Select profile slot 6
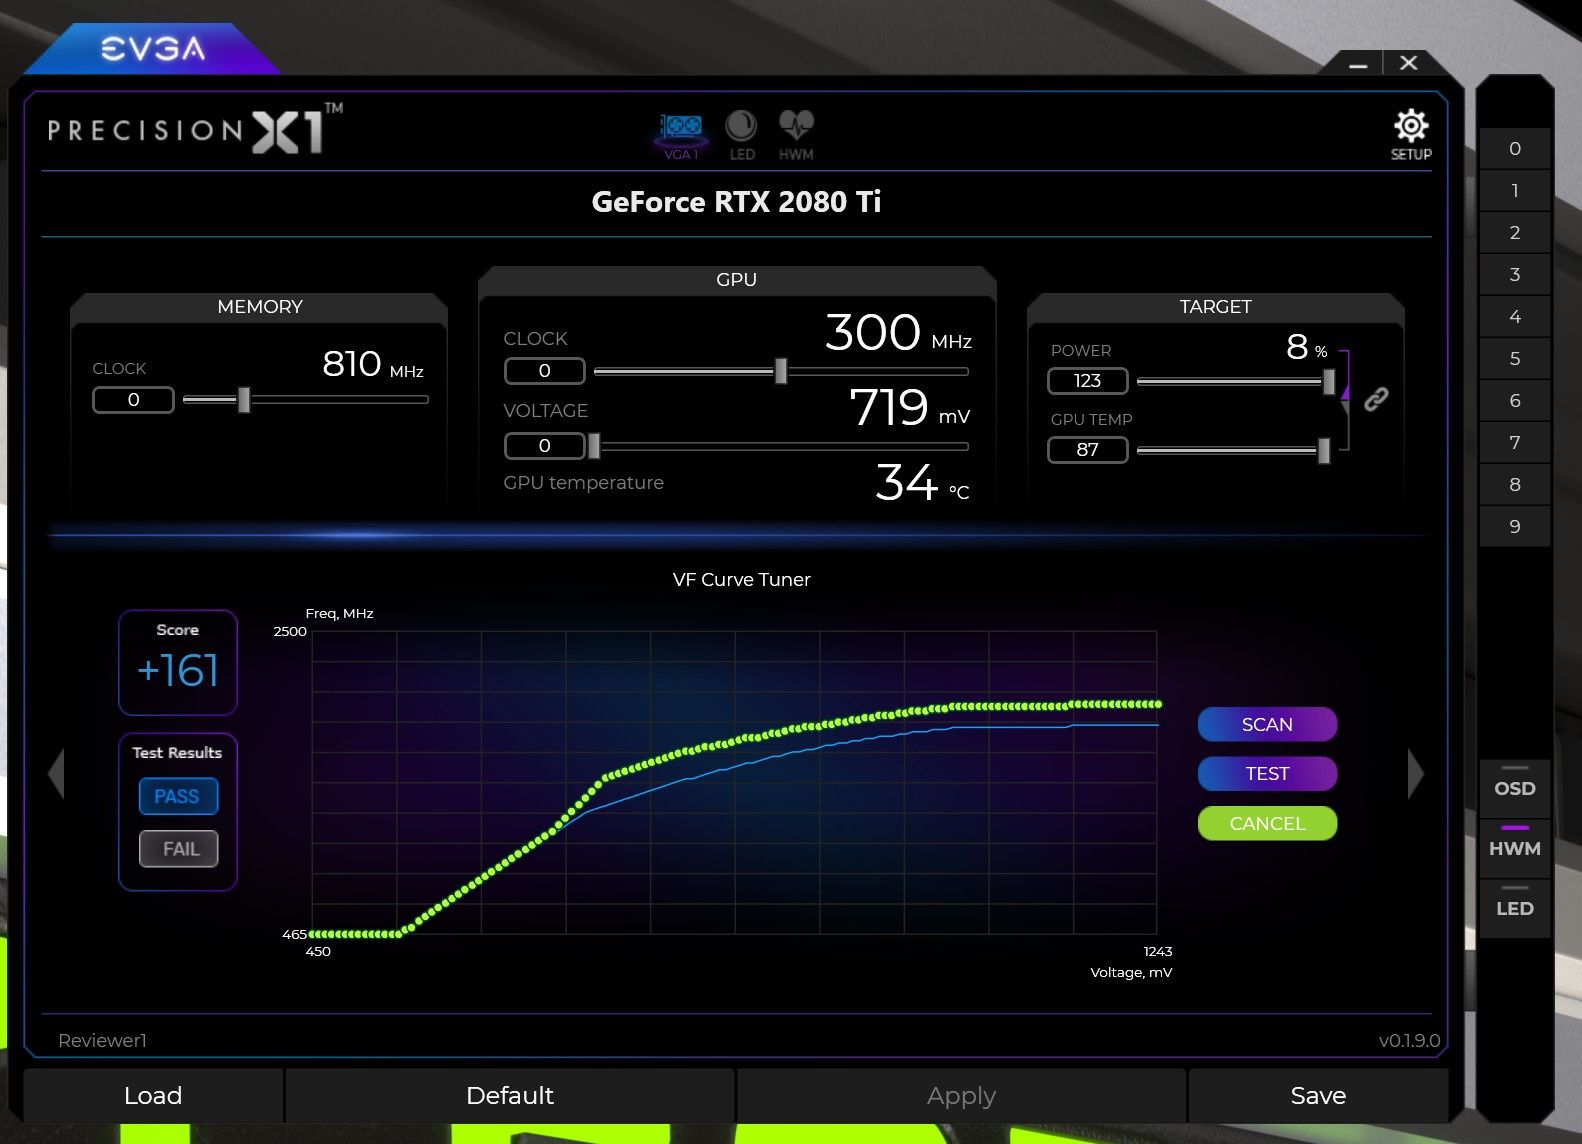The image size is (1582, 1144). (1515, 400)
